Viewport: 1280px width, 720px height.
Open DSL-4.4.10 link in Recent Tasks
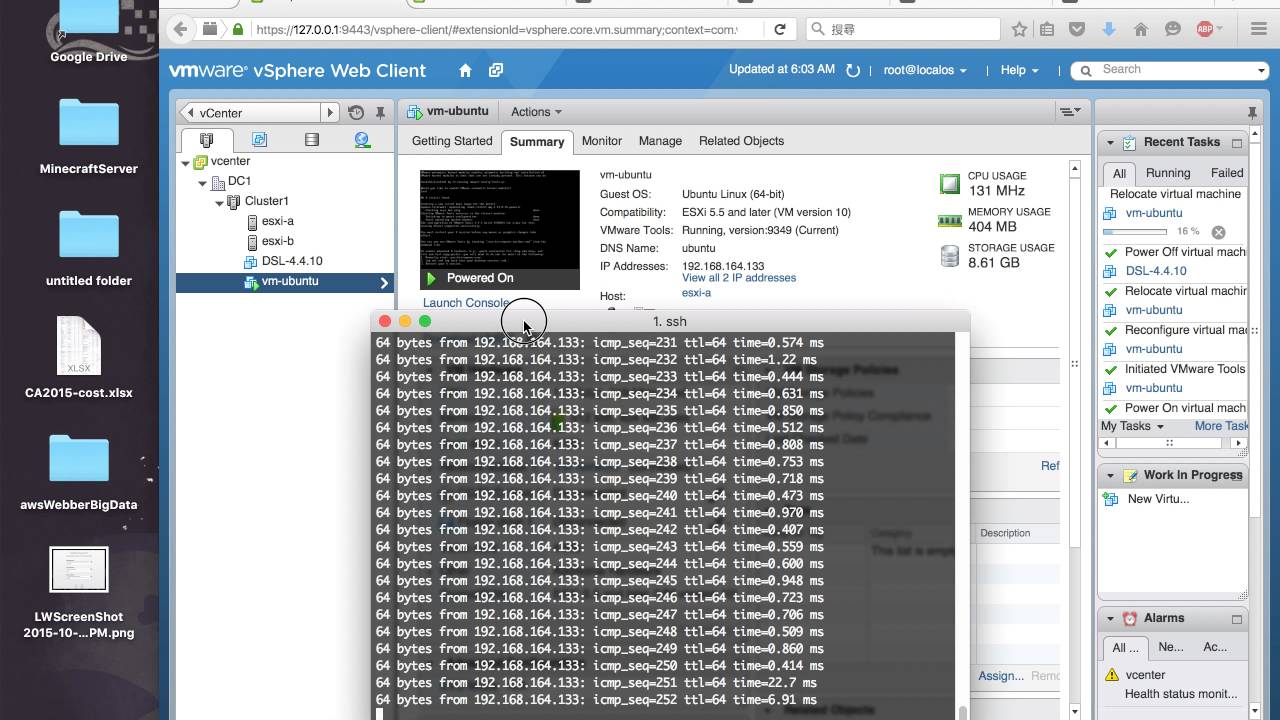[x=1156, y=271]
